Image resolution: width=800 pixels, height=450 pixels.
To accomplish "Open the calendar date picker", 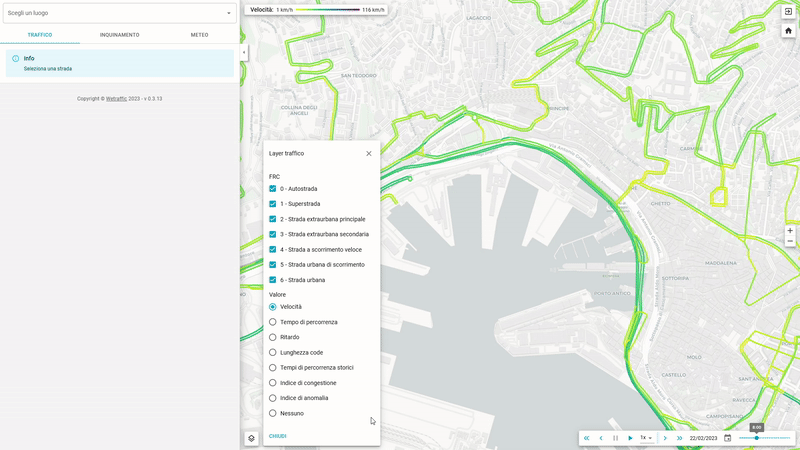I will pyautogui.click(x=727, y=438).
